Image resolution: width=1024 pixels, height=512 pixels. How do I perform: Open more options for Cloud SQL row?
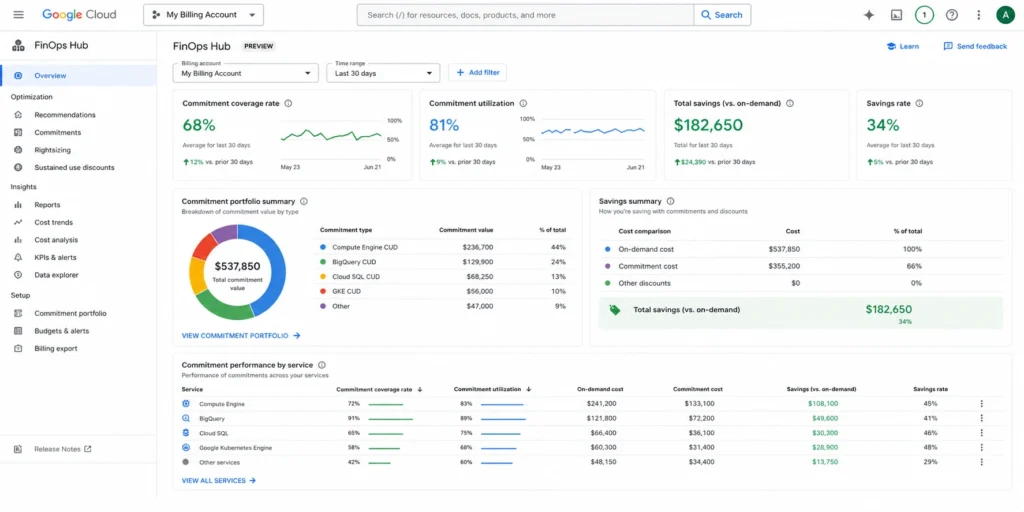(x=981, y=433)
